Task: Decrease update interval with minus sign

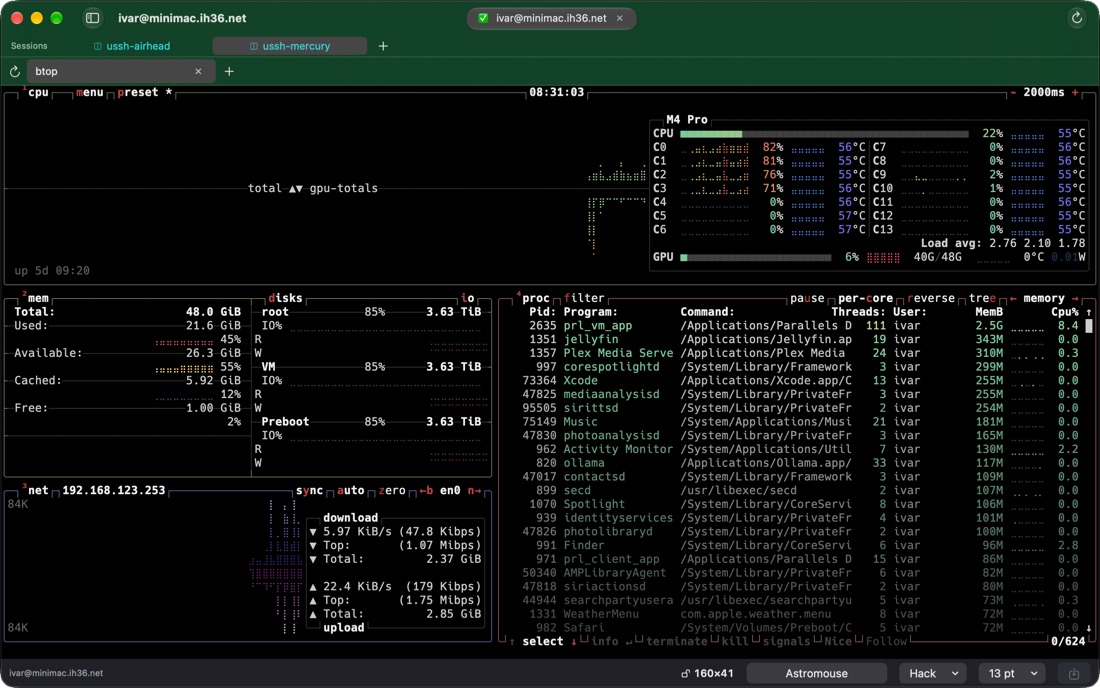Action: pos(1013,93)
